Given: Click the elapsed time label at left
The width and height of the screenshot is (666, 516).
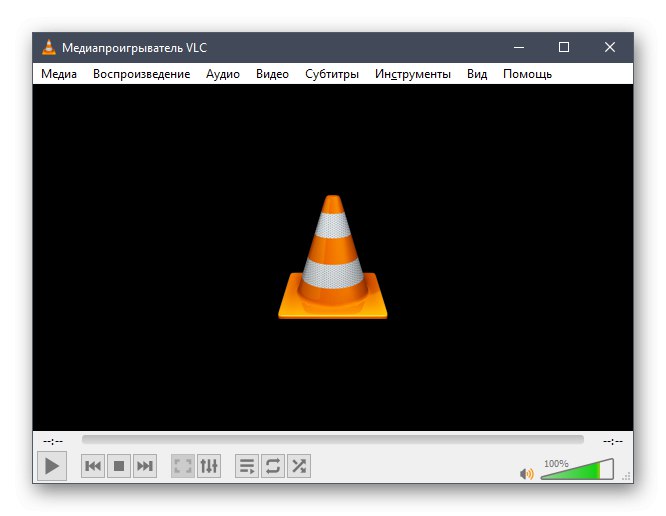Looking at the screenshot, I should click(53, 442).
